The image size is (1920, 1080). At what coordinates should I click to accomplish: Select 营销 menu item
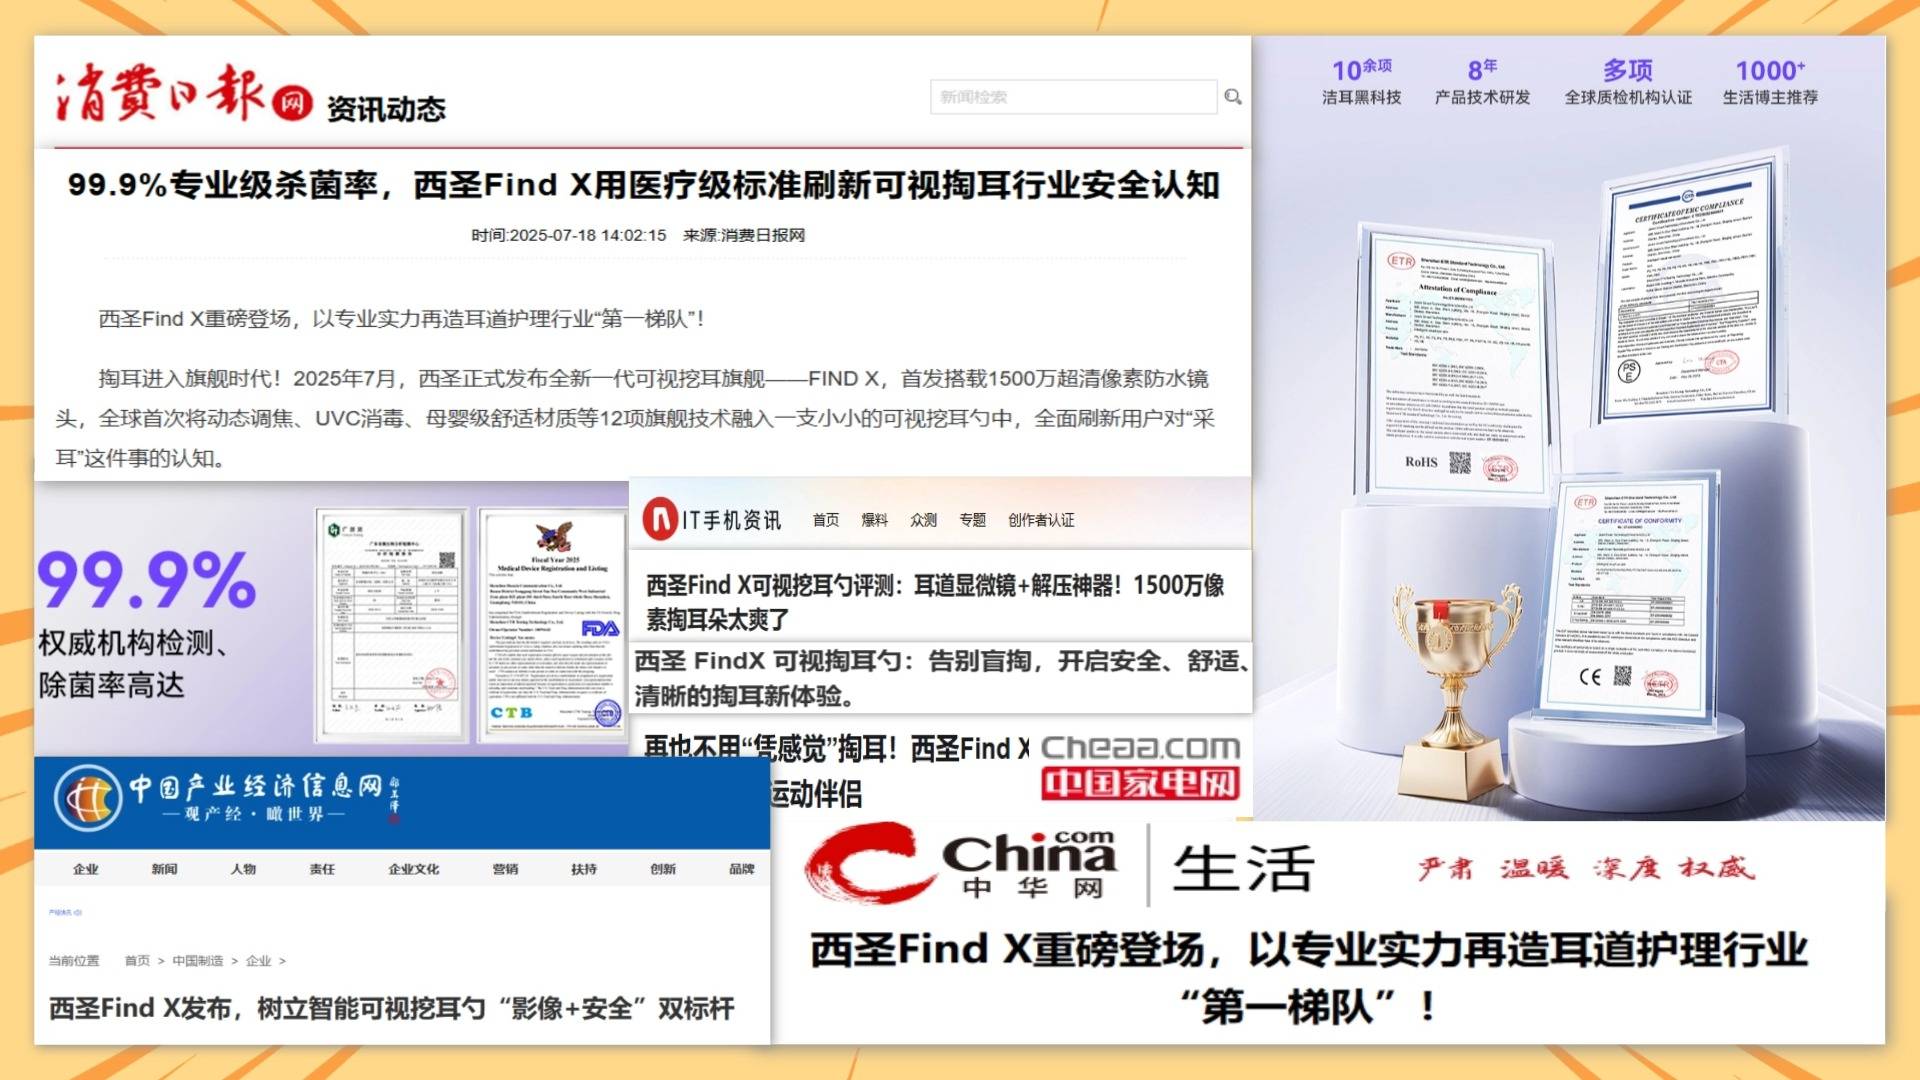(505, 869)
